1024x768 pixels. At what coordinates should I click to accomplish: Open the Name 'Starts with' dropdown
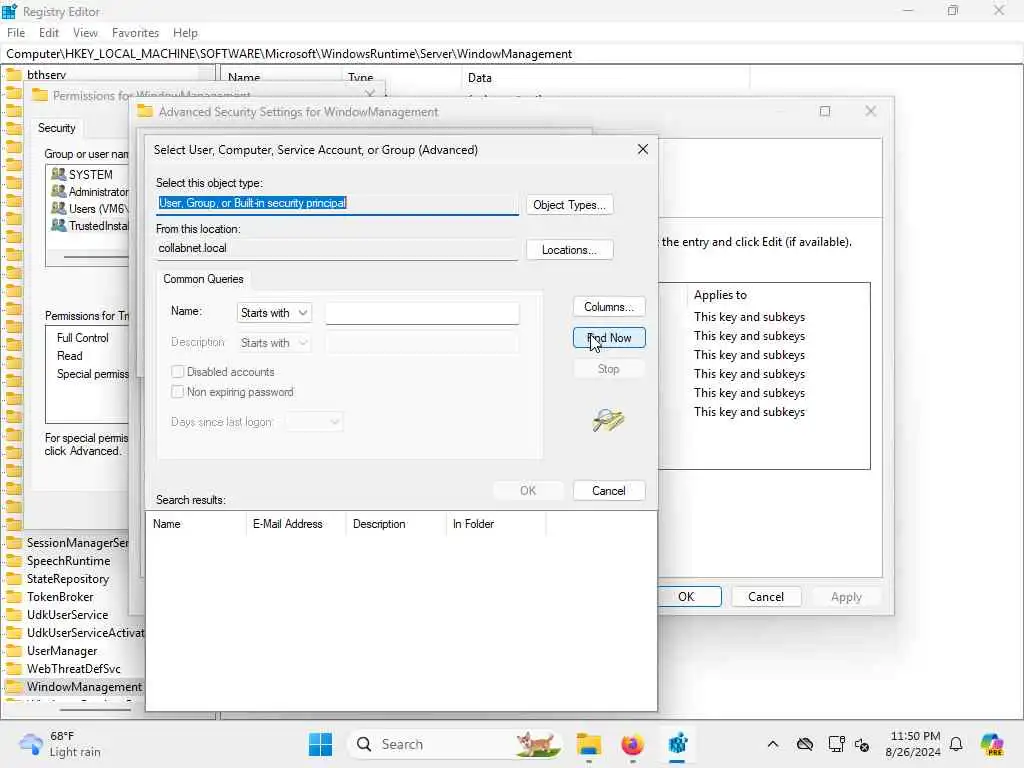tap(274, 313)
